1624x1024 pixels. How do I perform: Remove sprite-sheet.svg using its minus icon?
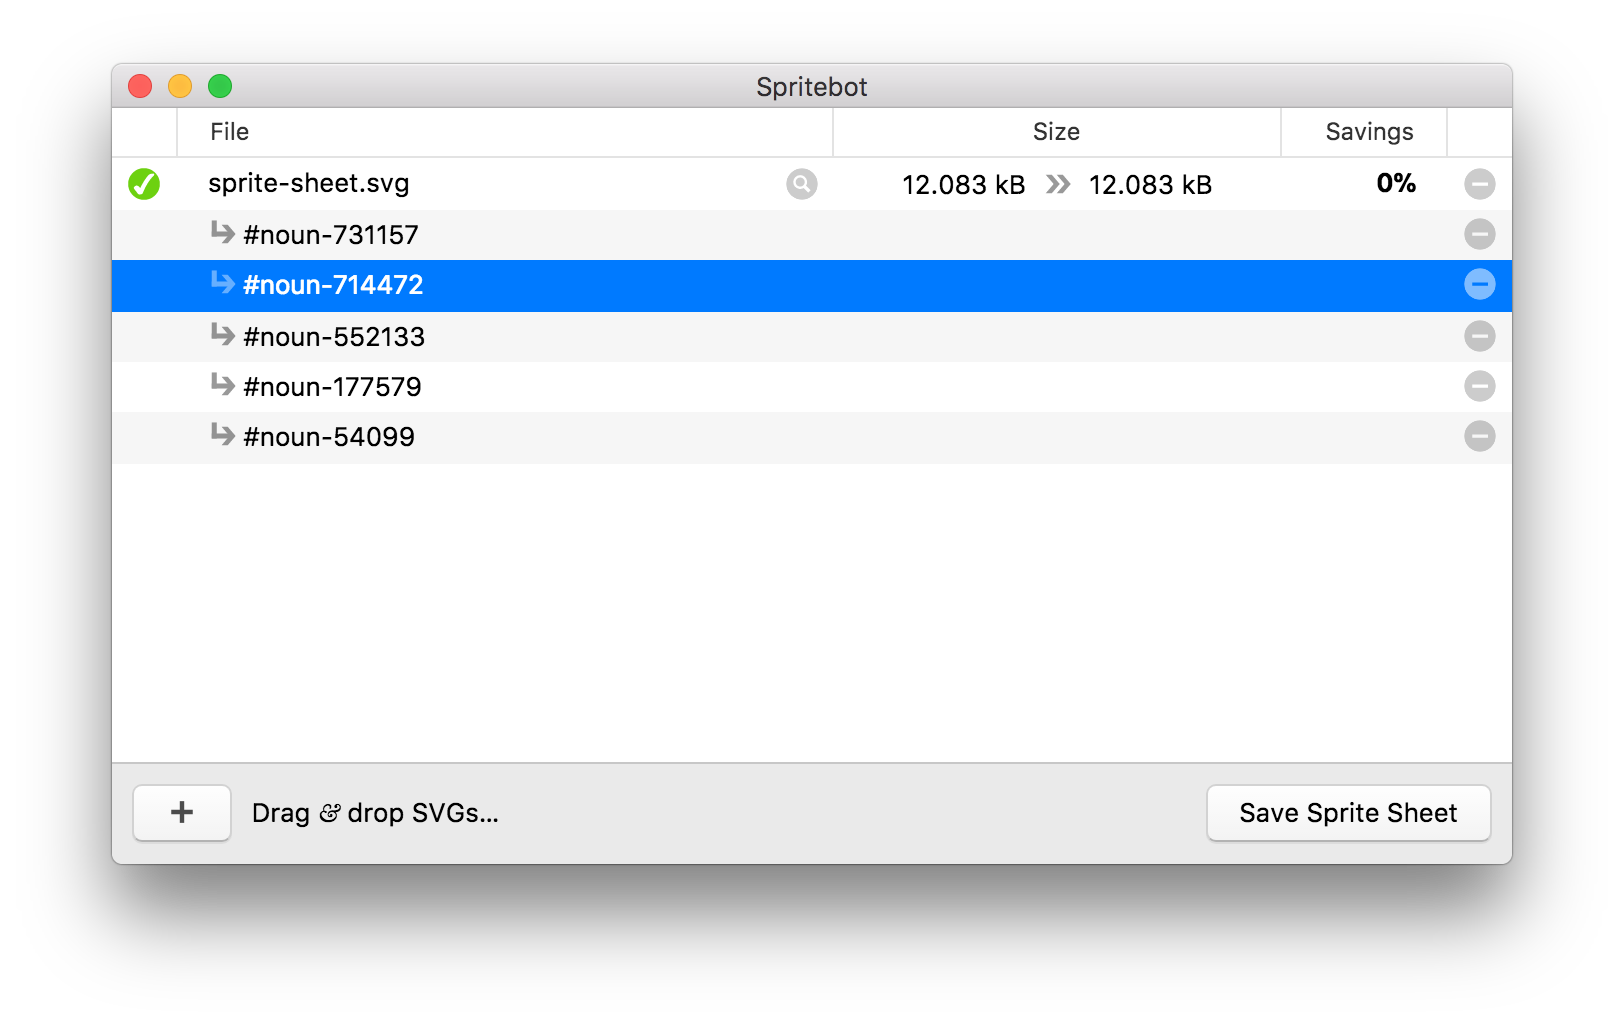point(1480,184)
